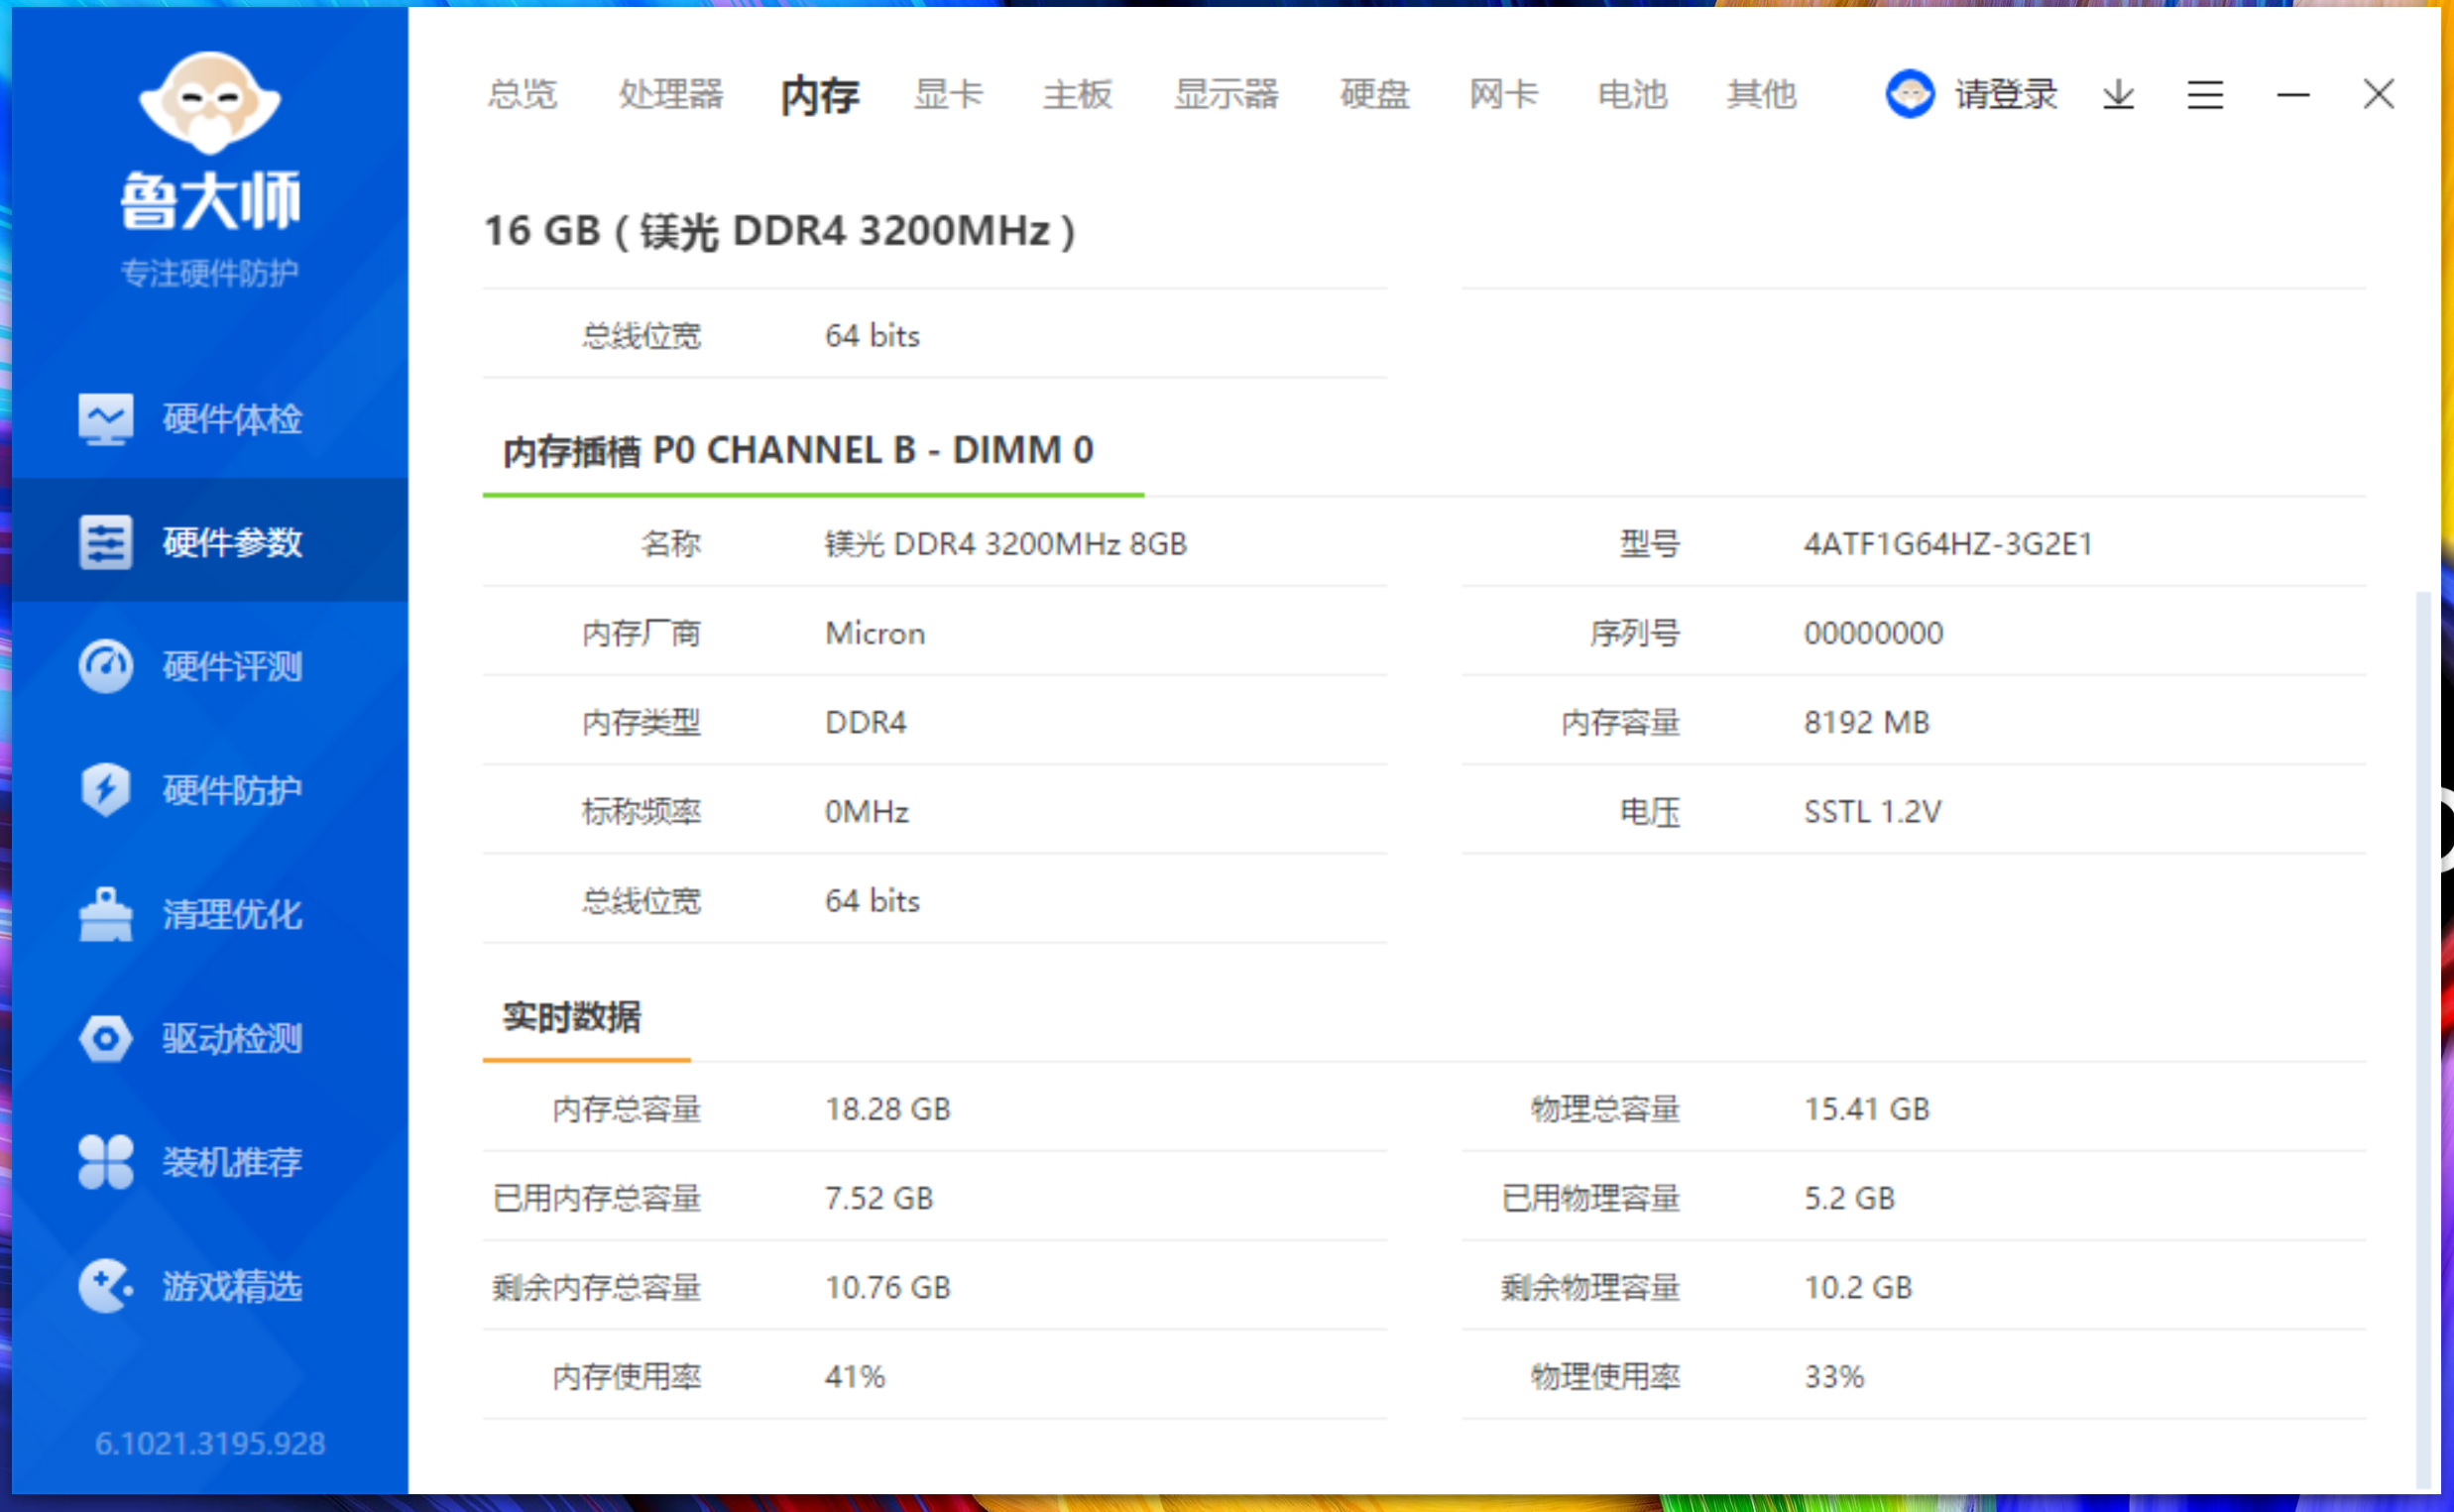Click the 41% memory usage value
Viewport: 2454px width, 1512px height.
pos(854,1377)
